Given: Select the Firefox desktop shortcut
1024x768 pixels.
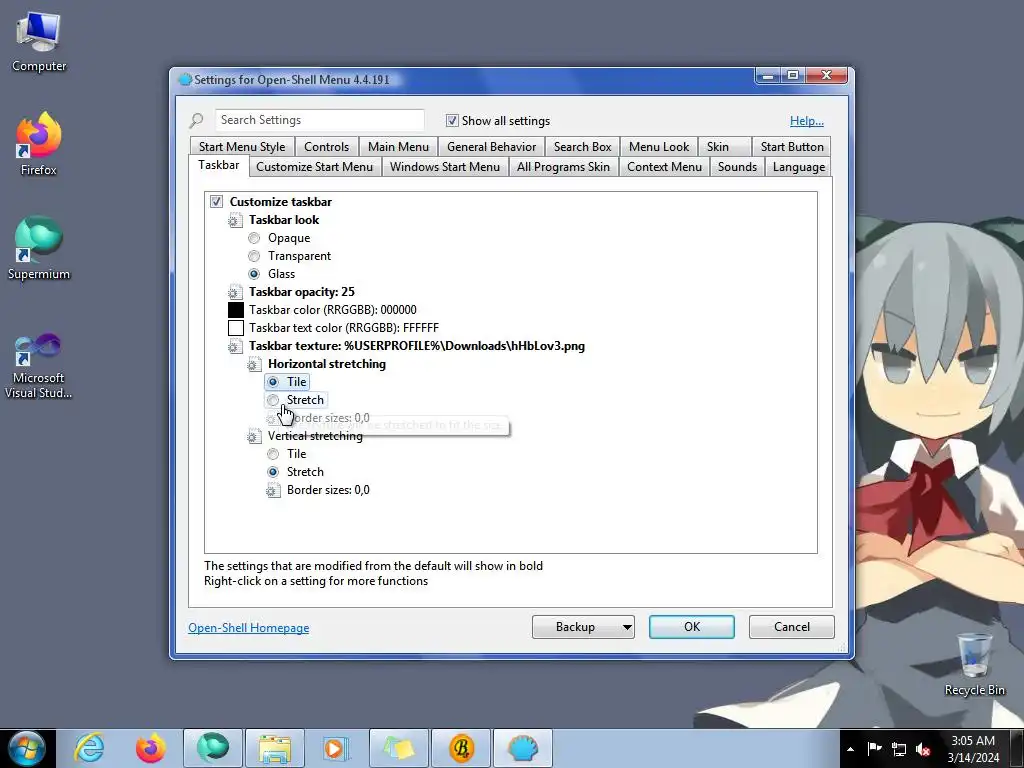Looking at the screenshot, I should point(39,144).
